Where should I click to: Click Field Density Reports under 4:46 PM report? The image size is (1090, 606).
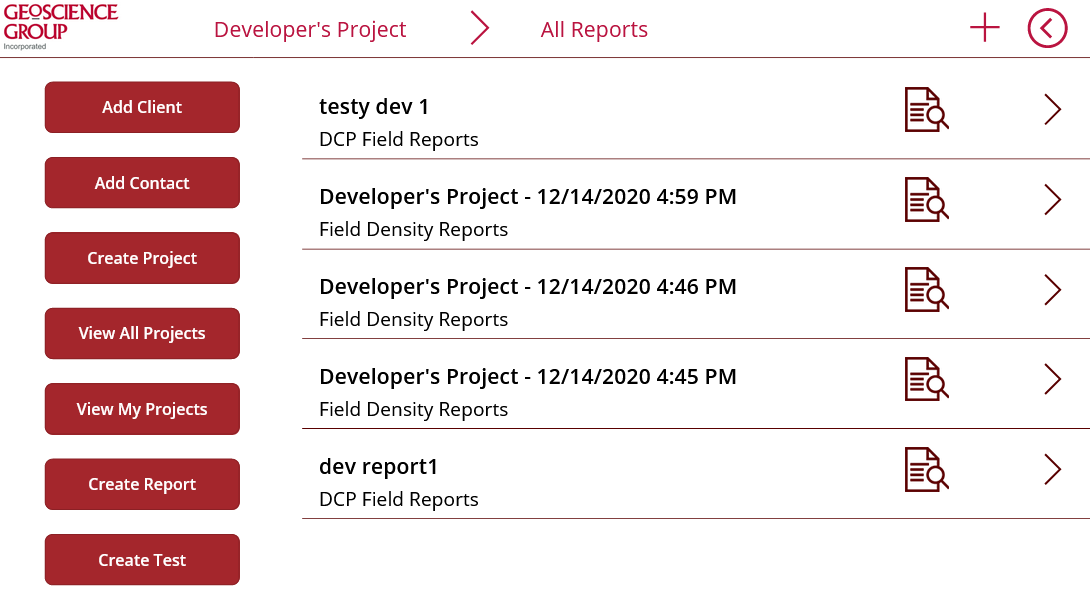tap(414, 320)
